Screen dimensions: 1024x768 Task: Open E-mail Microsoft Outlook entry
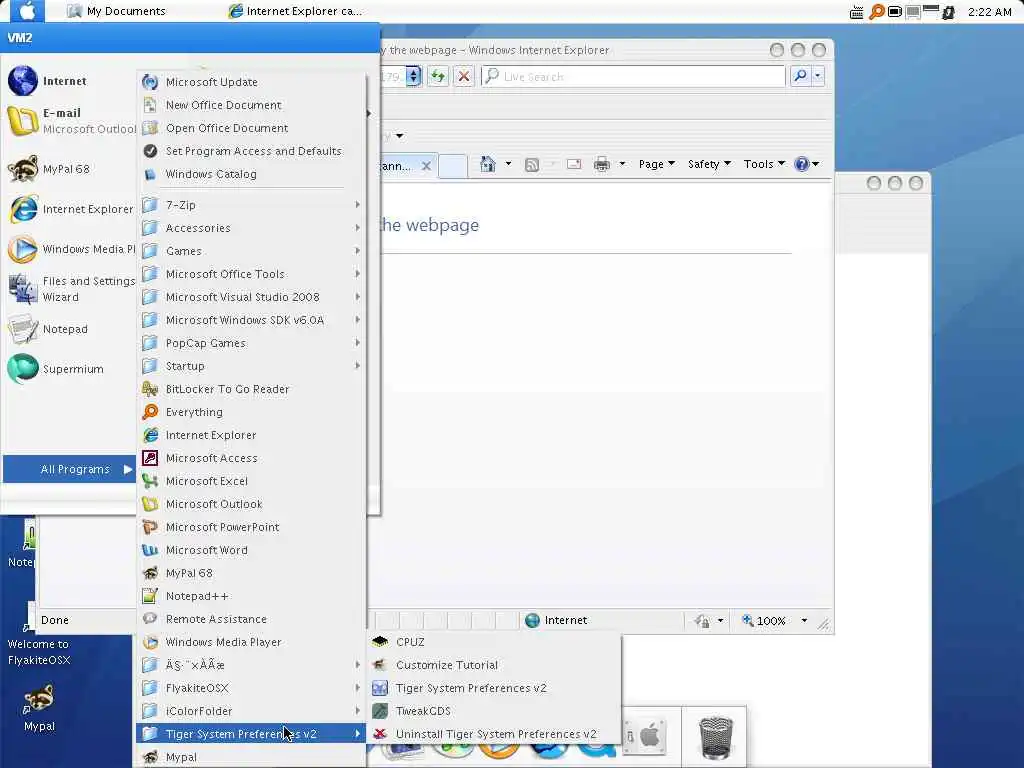click(69, 121)
